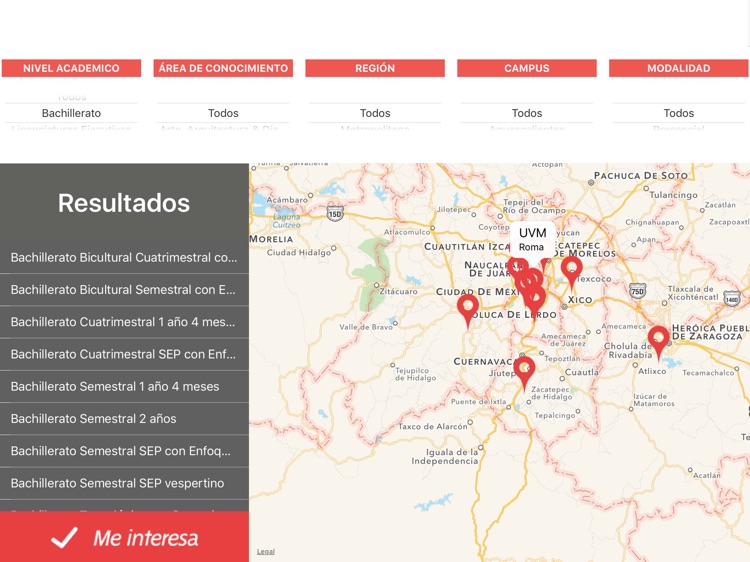Choose Todos in Región picker
The image size is (750, 562).
375,113
